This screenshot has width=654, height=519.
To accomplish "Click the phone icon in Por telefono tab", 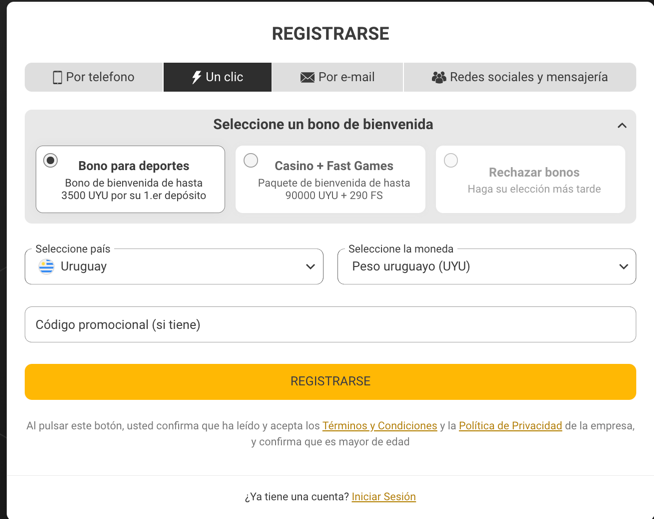I will [x=57, y=78].
